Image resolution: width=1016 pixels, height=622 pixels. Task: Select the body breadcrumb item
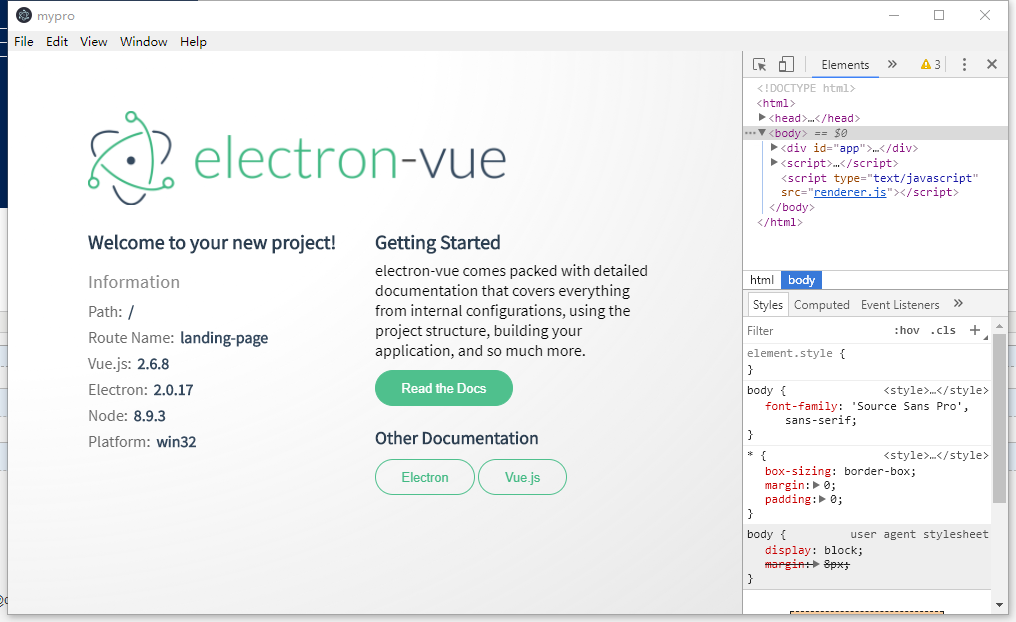tap(802, 280)
